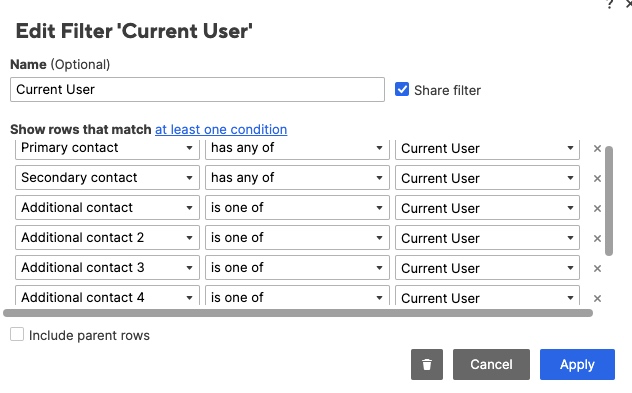Remove the Additional contact condition row
This screenshot has width=632, height=393.
(x=597, y=208)
